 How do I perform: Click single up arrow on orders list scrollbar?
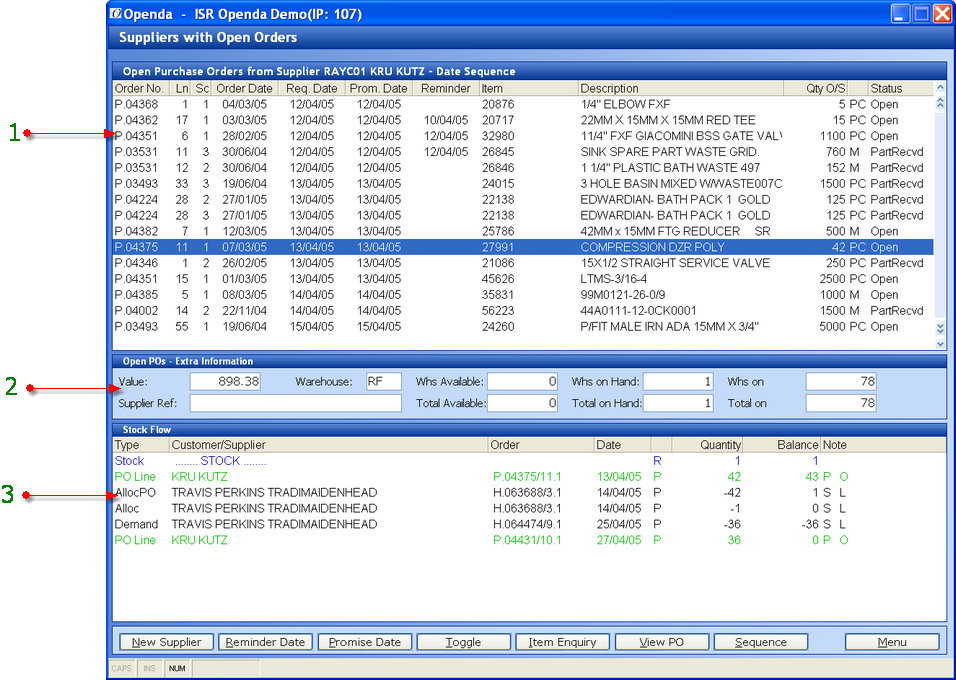point(940,88)
